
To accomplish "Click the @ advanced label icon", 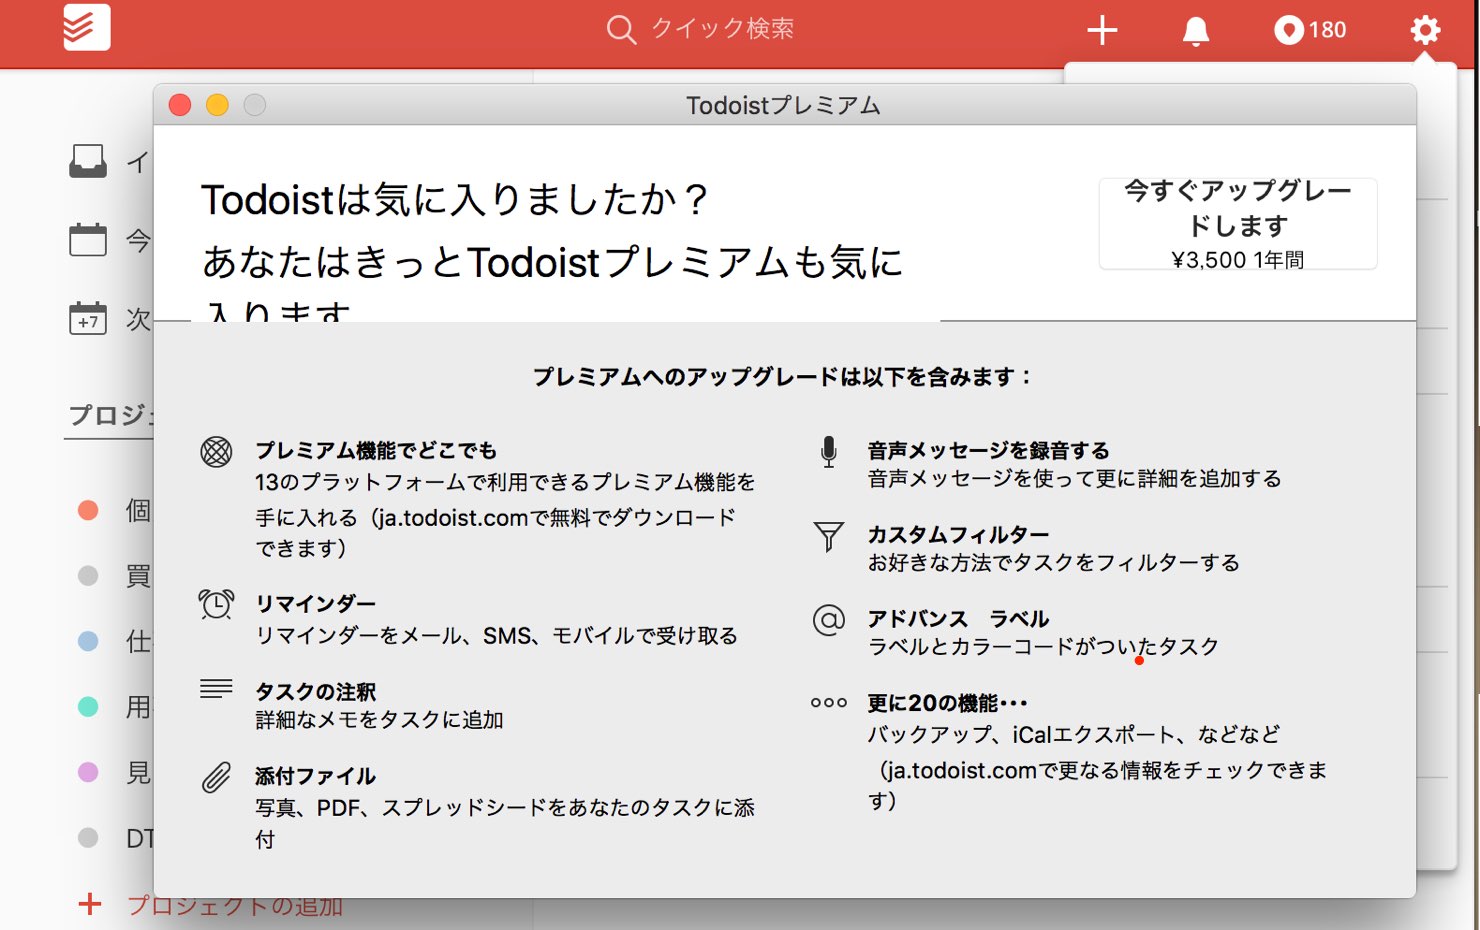I will tap(829, 620).
